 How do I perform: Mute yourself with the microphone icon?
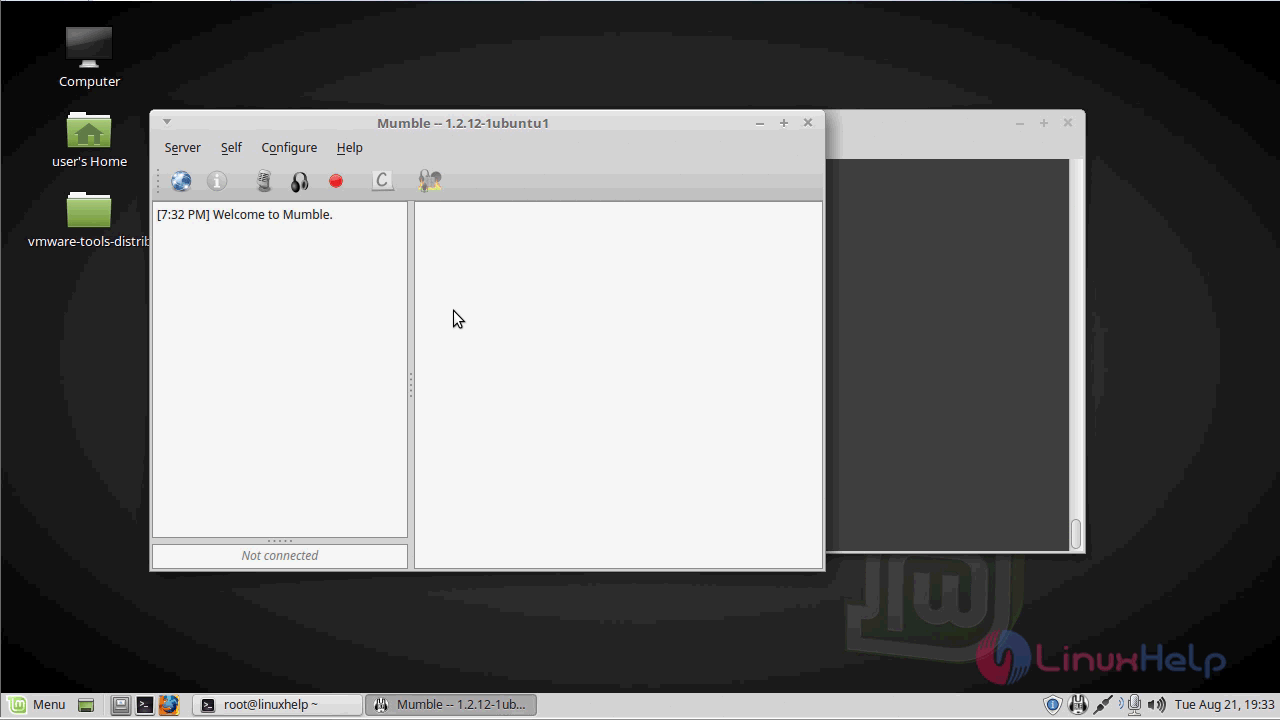click(264, 181)
